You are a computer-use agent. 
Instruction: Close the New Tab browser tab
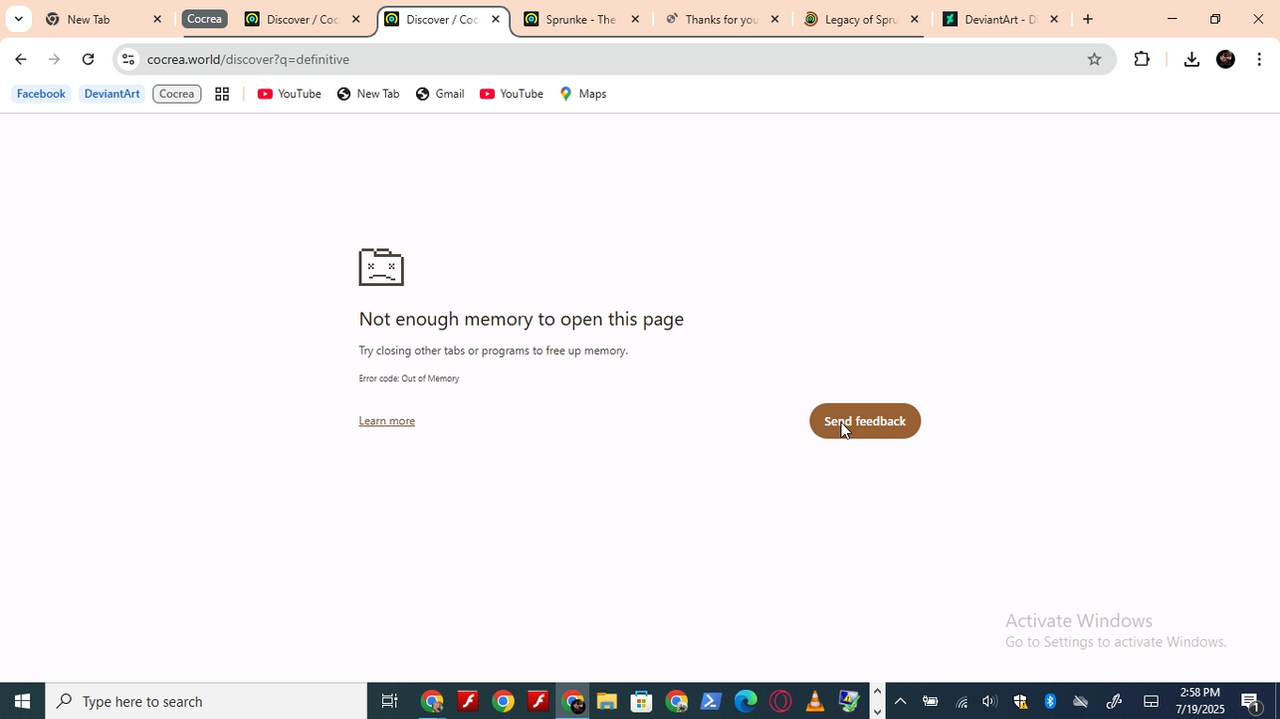(x=157, y=19)
